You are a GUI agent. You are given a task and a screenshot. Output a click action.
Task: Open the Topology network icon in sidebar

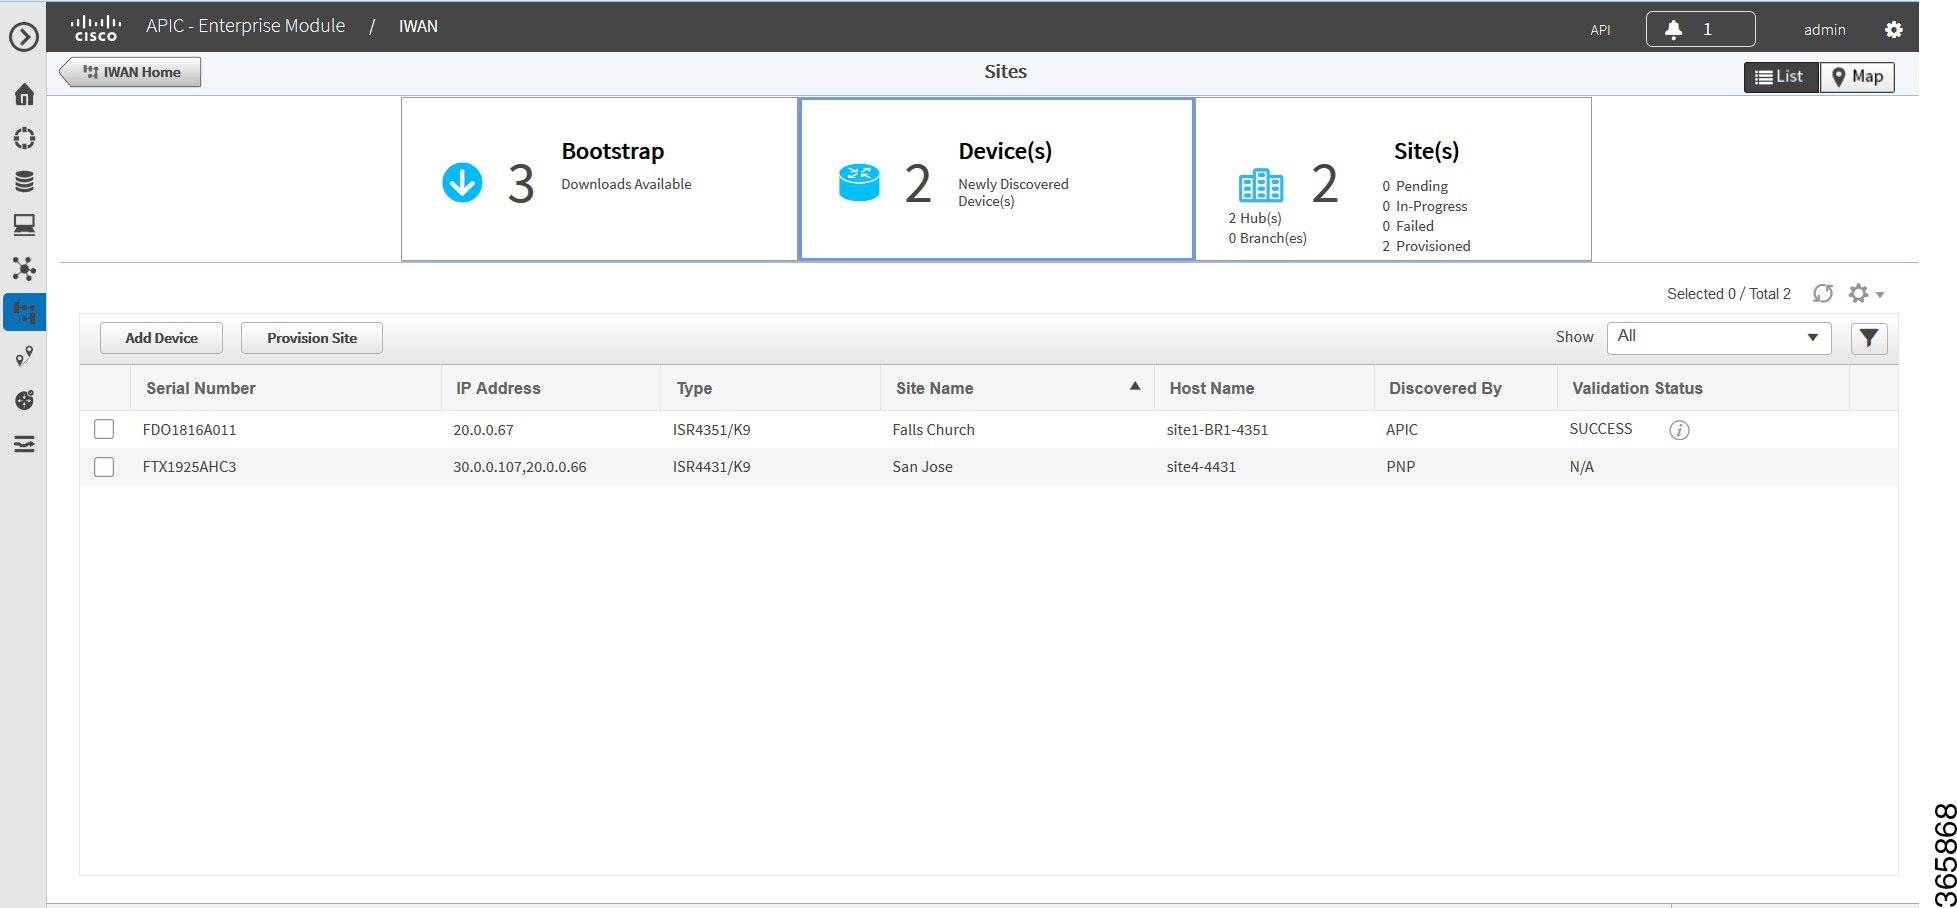pos(24,268)
